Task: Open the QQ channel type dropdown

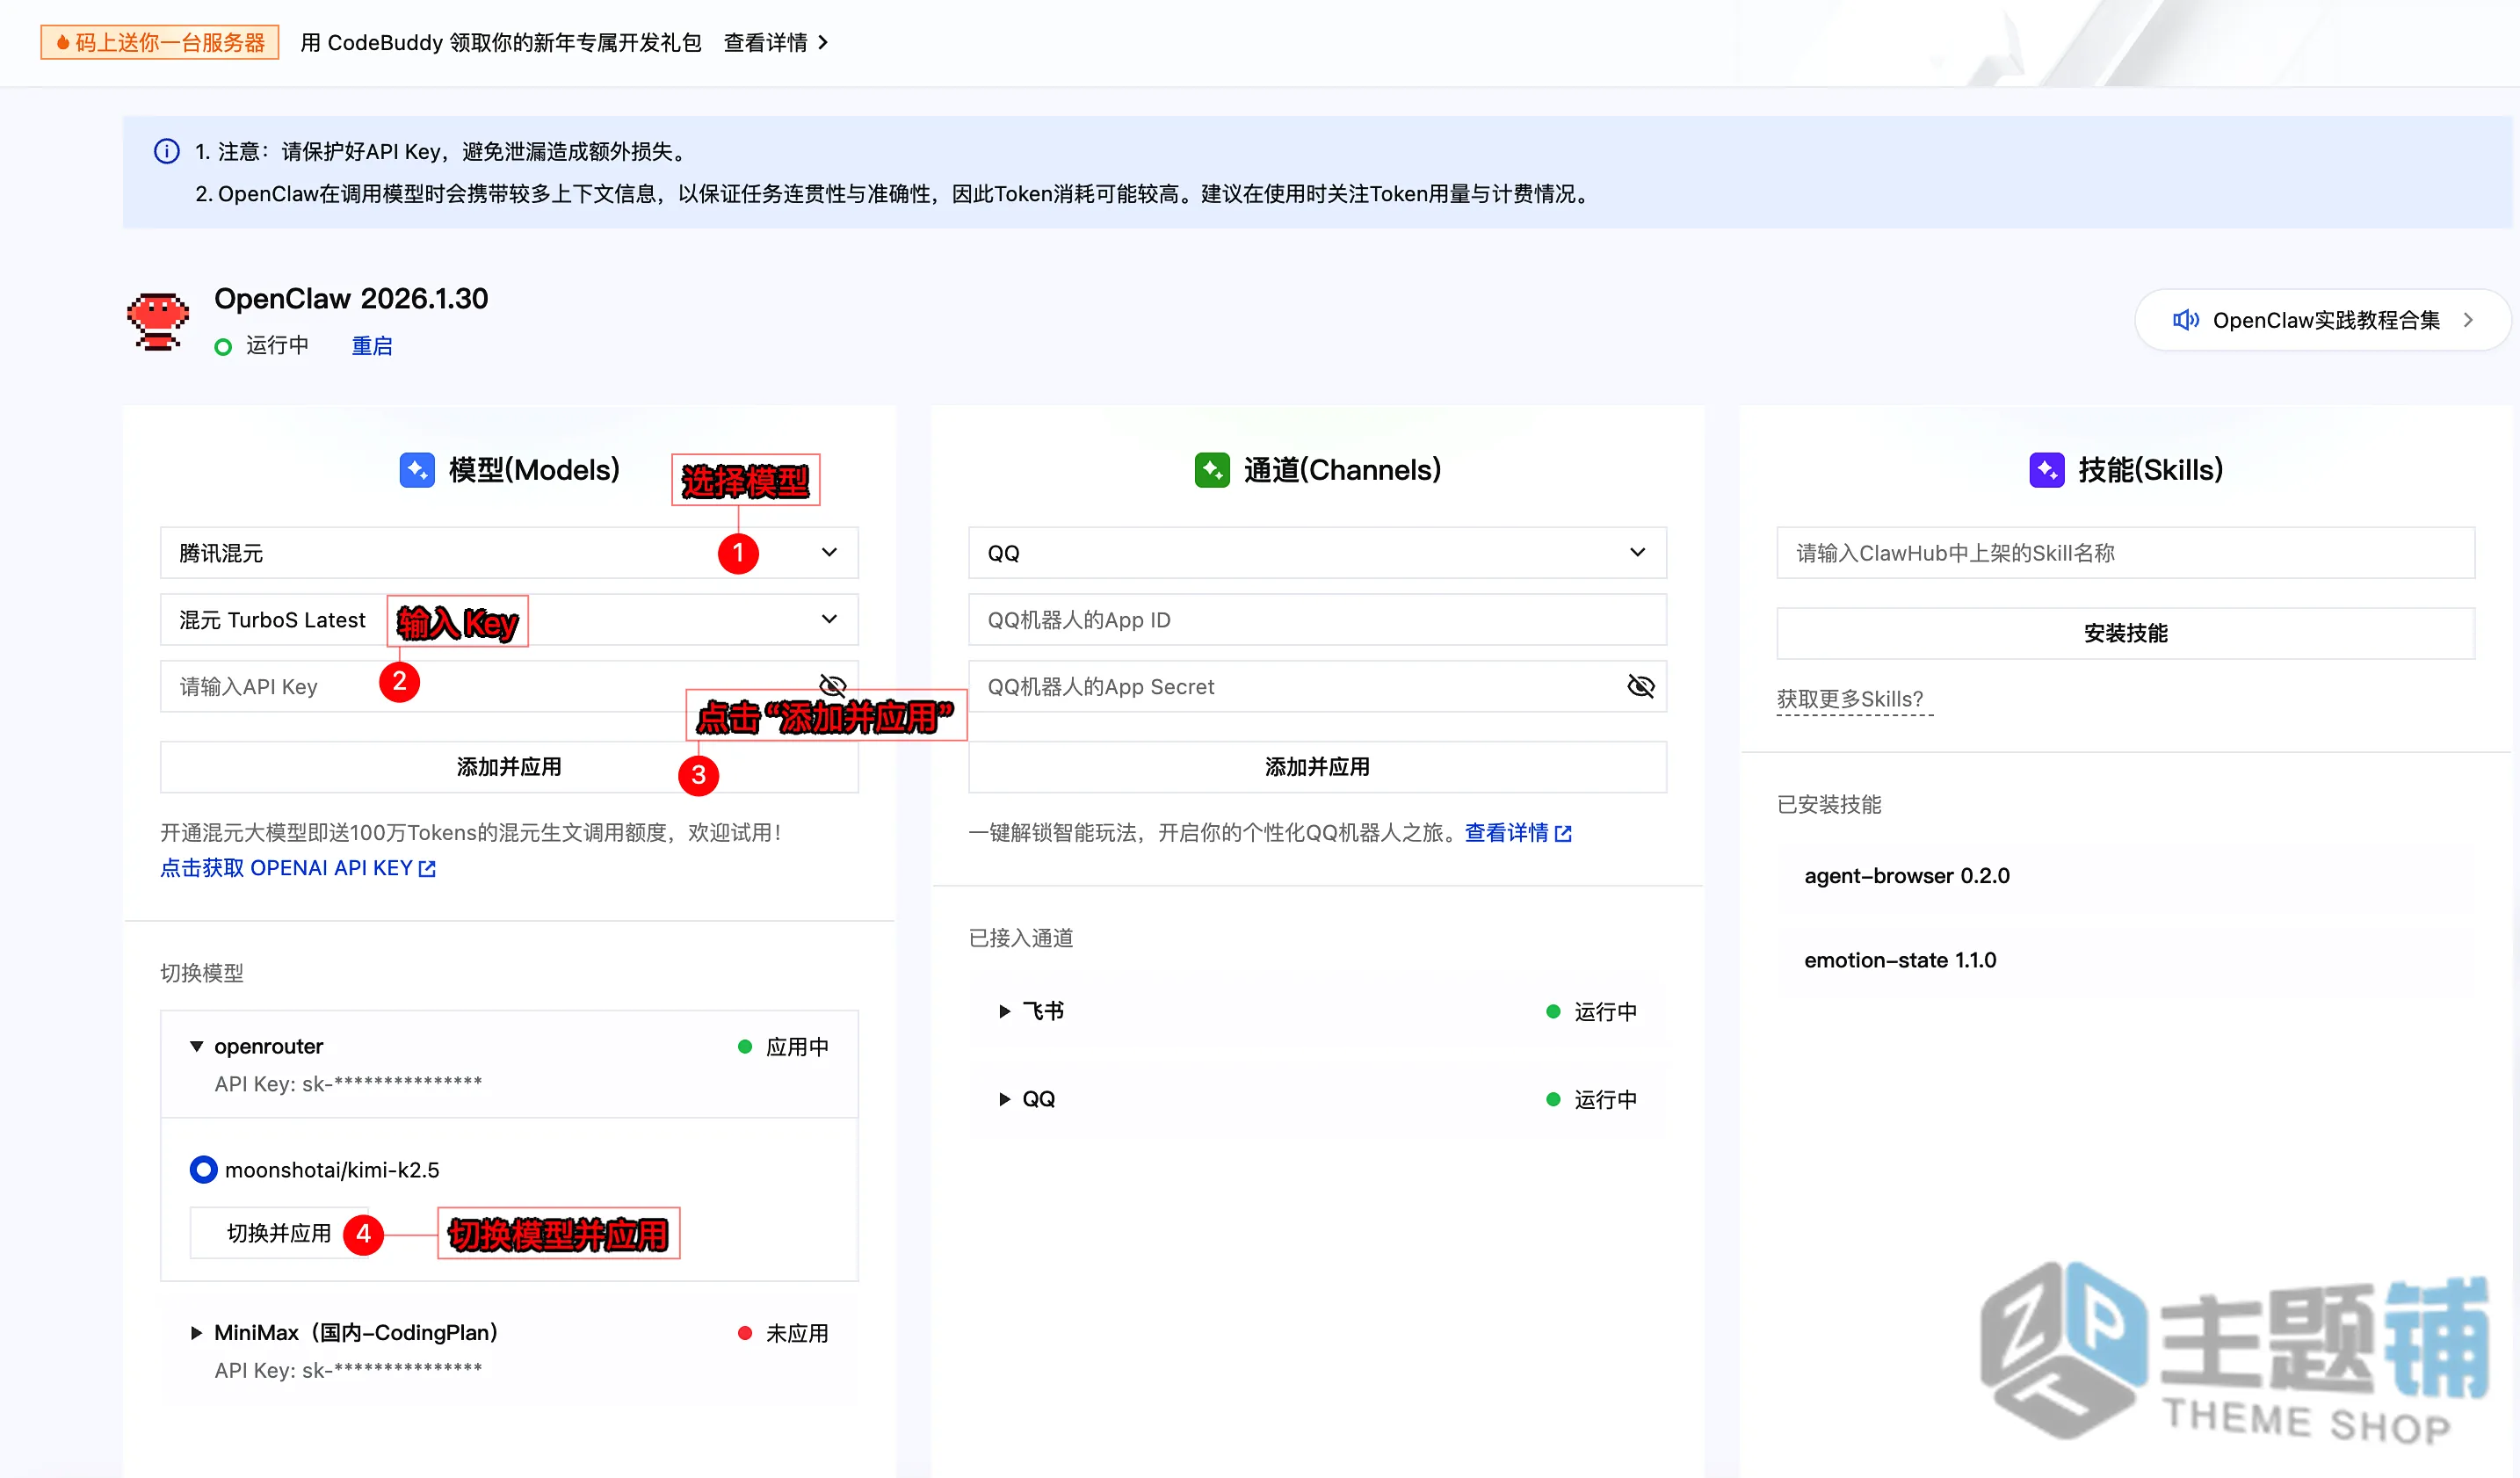Action: [1317, 552]
